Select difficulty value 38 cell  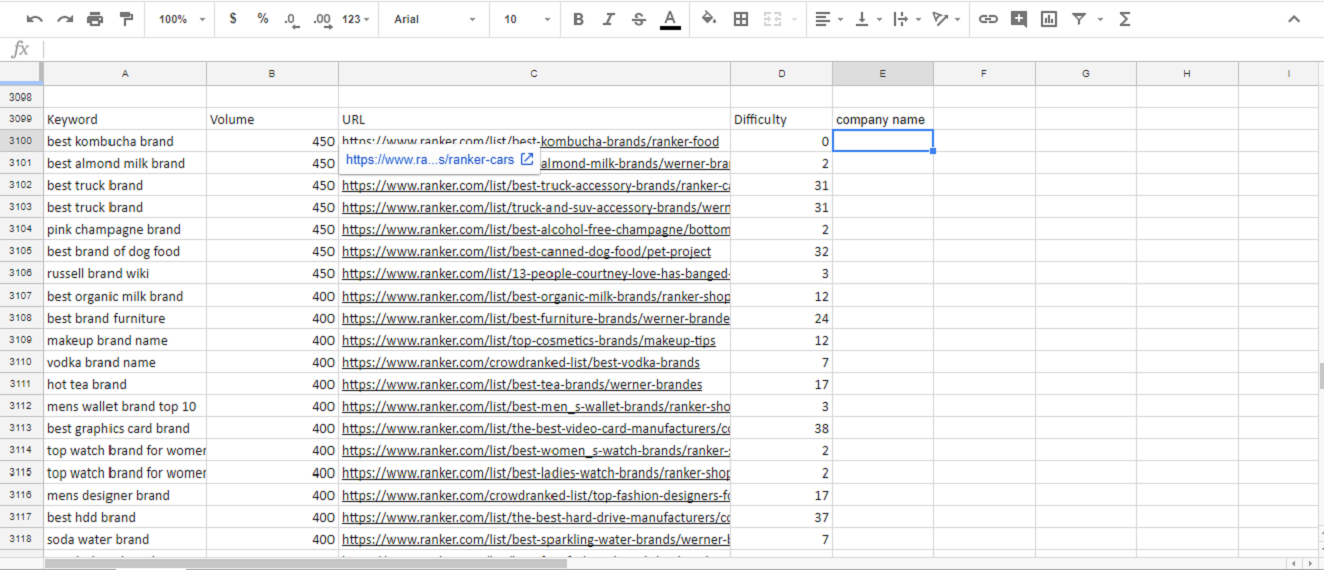point(781,428)
